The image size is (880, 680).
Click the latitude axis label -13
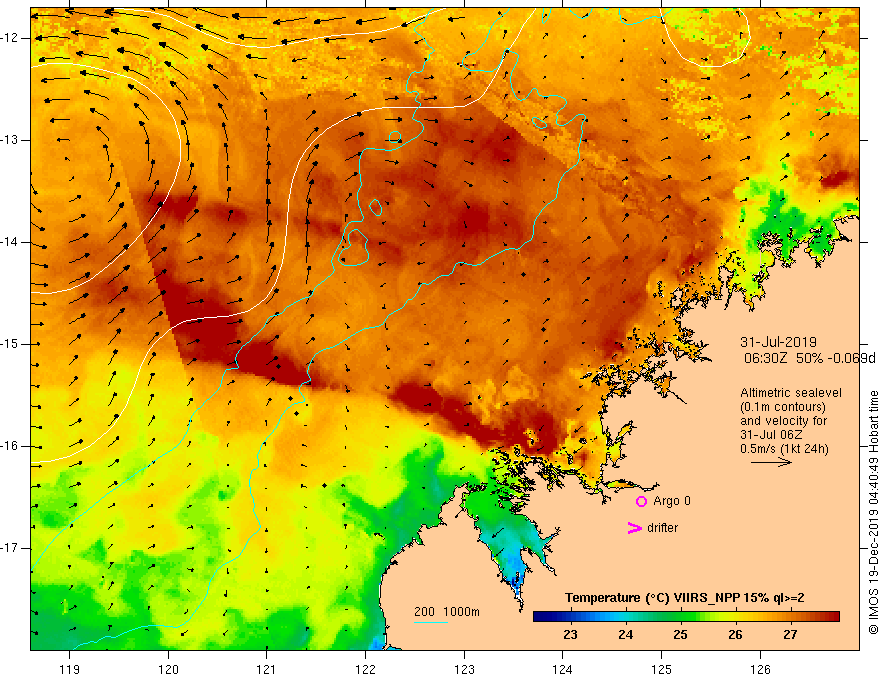[11, 140]
